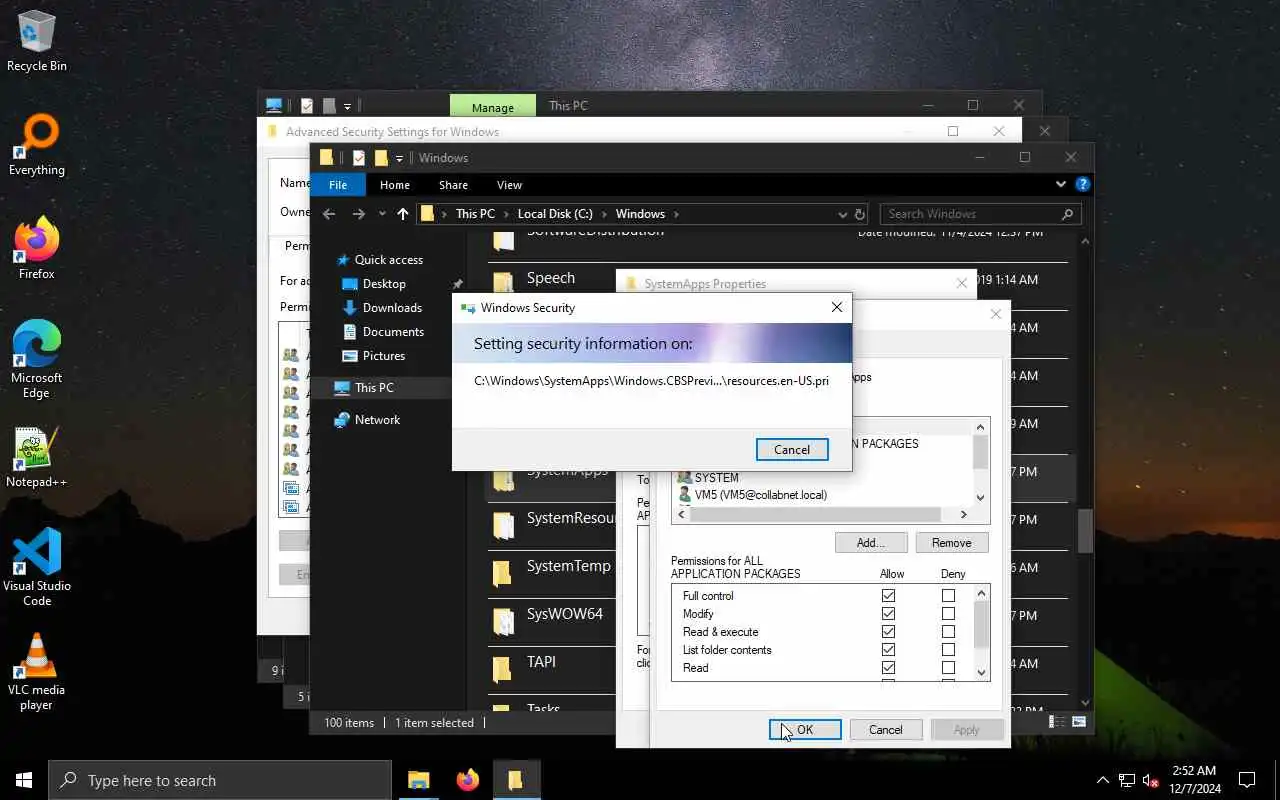This screenshot has width=1280, height=800.
Task: Open recent locations dropdown near navigation arrows
Action: [x=382, y=214]
